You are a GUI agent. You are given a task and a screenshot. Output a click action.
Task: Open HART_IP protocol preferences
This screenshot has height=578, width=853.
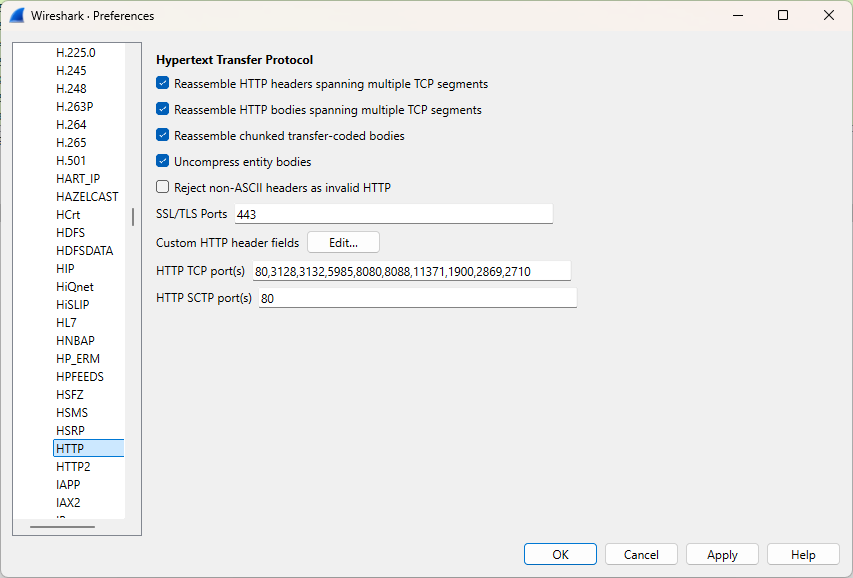point(78,179)
